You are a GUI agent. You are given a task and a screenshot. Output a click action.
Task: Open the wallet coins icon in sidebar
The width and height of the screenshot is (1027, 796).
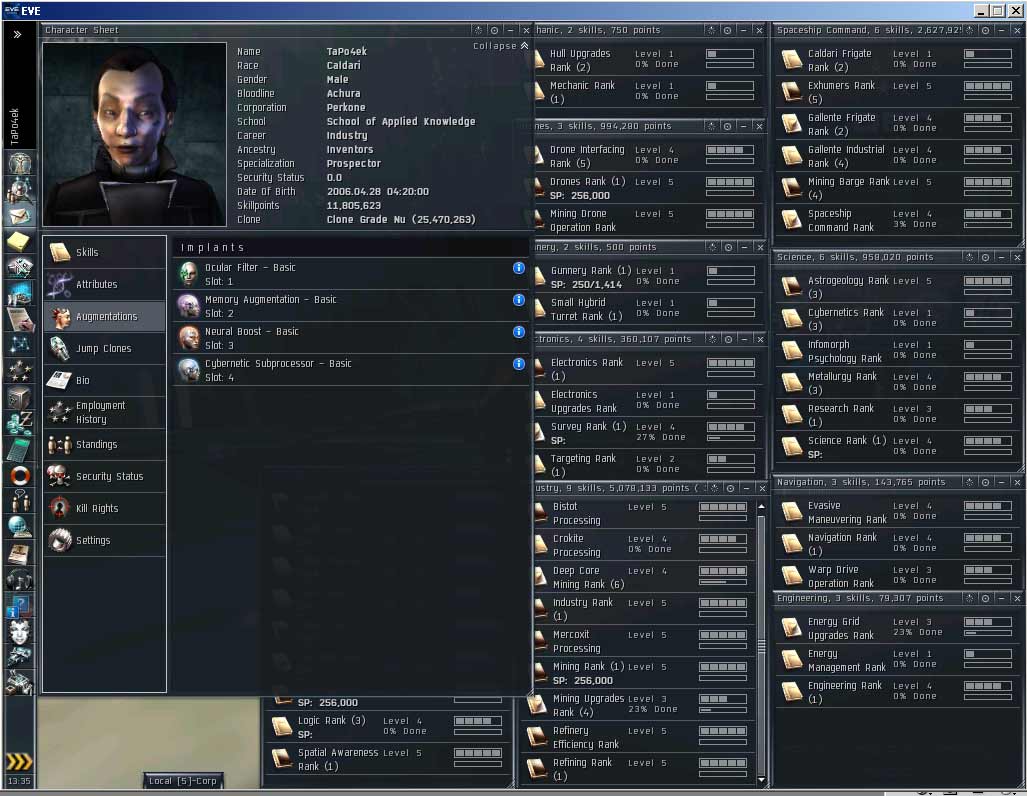tap(20, 423)
